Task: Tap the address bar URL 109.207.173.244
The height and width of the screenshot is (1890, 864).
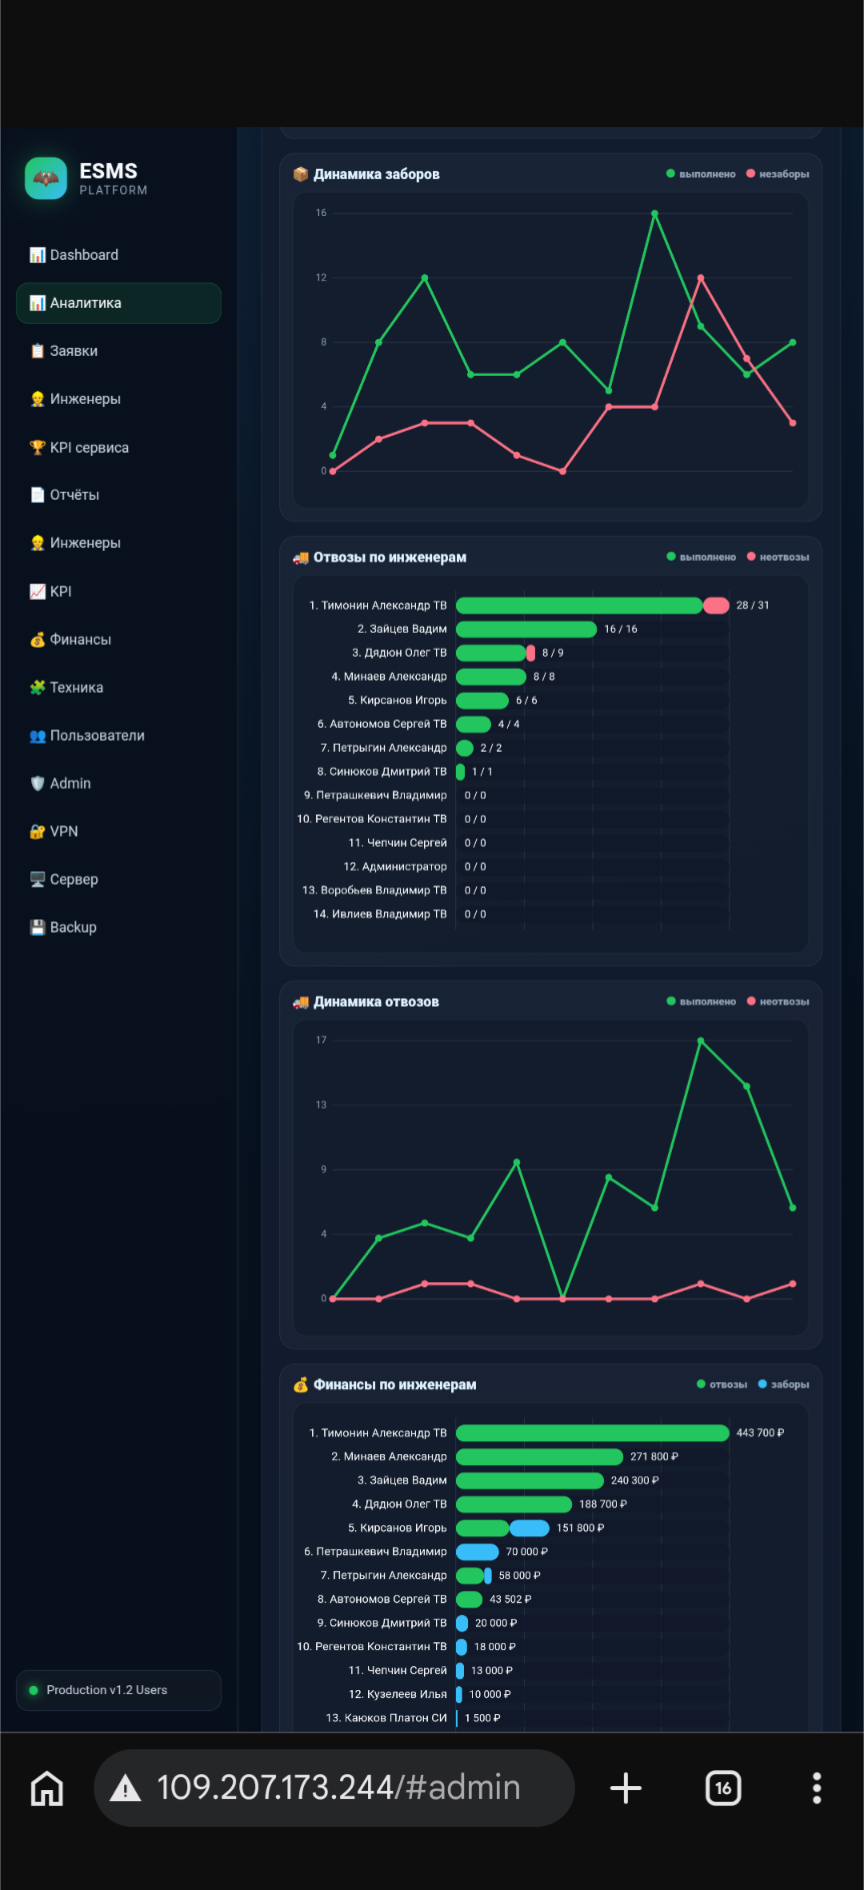Action: 339,1788
